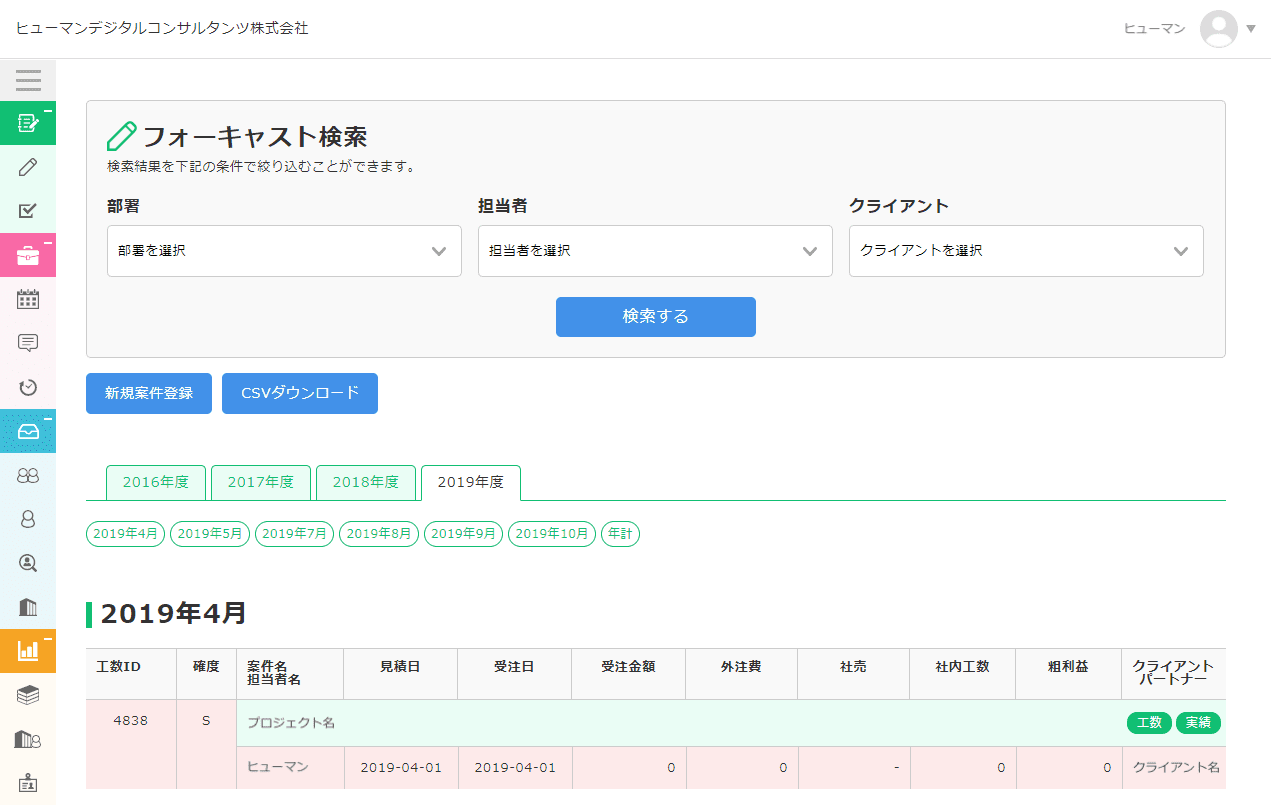Click the ヒューマン cell in table row
The width and height of the screenshot is (1271, 812).
[290, 768]
